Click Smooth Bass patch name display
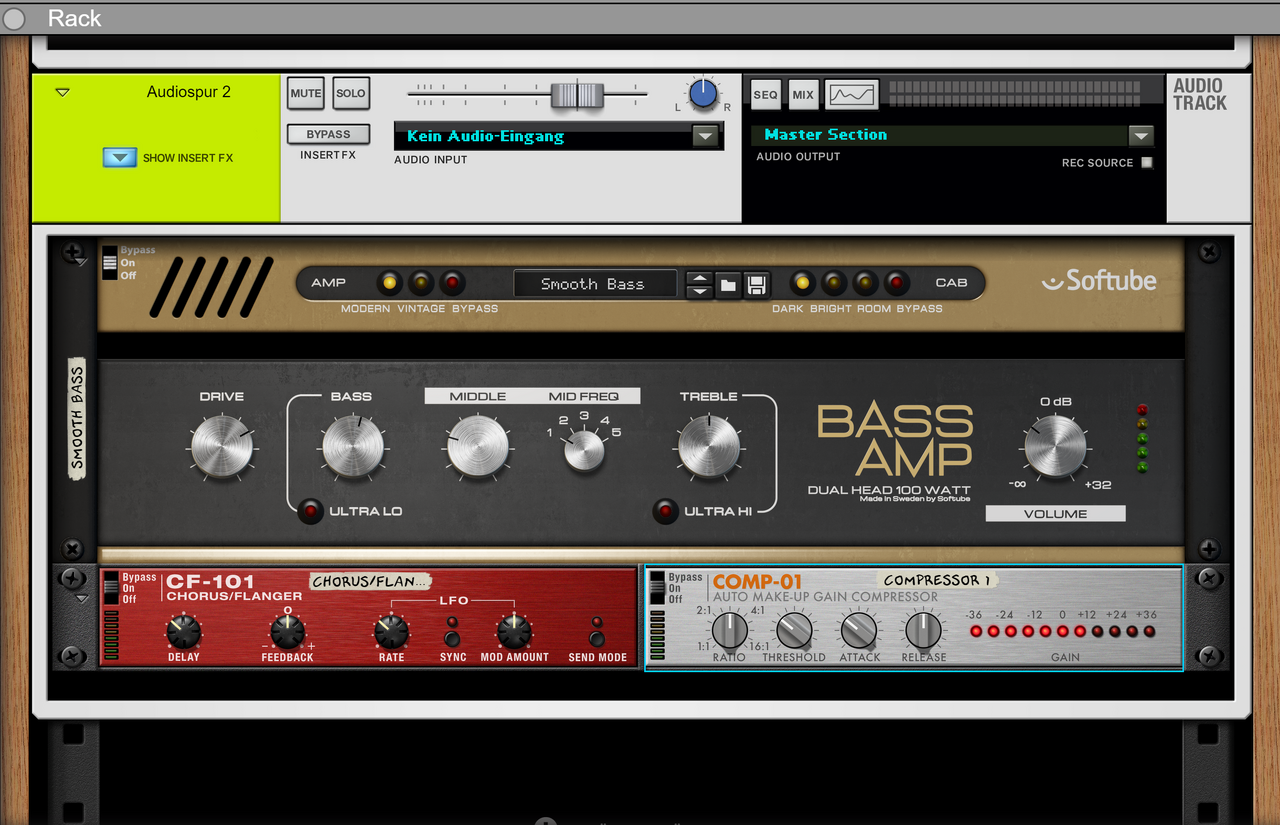This screenshot has height=825, width=1280. coord(594,284)
